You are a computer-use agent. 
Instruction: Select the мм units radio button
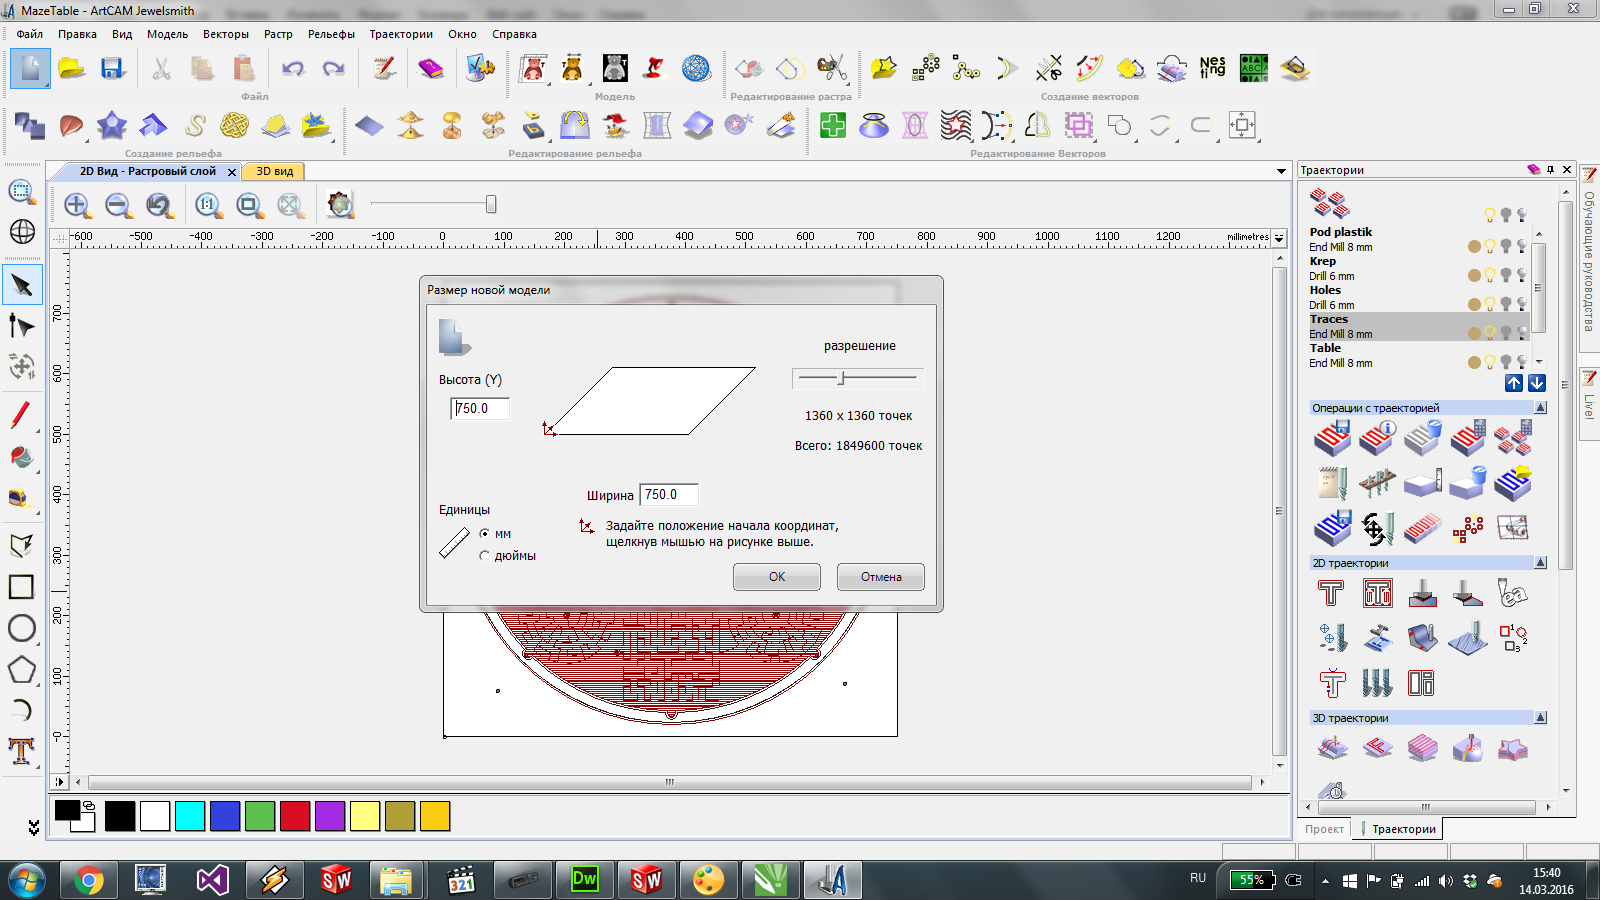click(x=485, y=534)
